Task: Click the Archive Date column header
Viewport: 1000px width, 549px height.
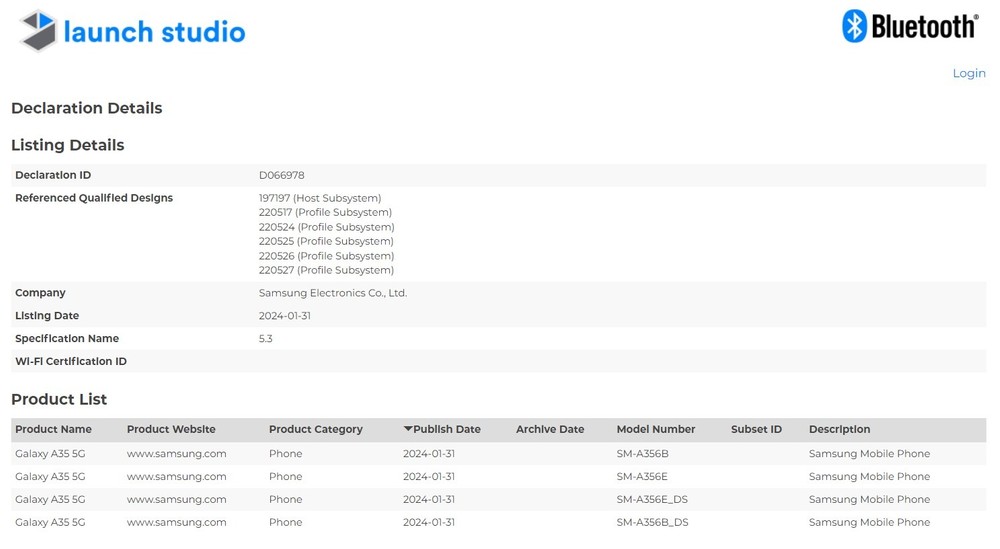Action: pos(549,429)
